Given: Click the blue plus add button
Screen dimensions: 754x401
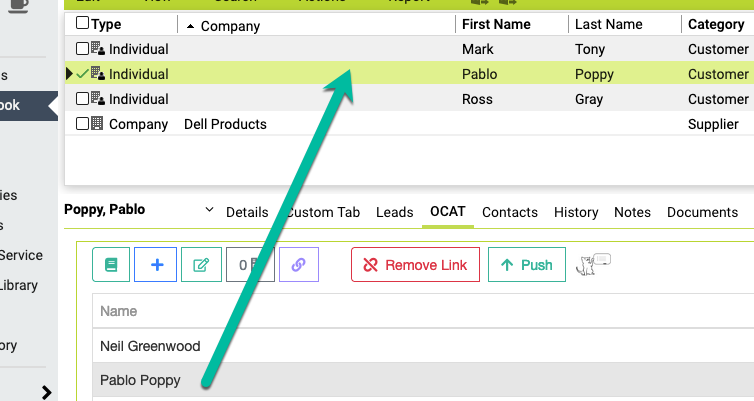Looking at the screenshot, I should pyautogui.click(x=156, y=265).
